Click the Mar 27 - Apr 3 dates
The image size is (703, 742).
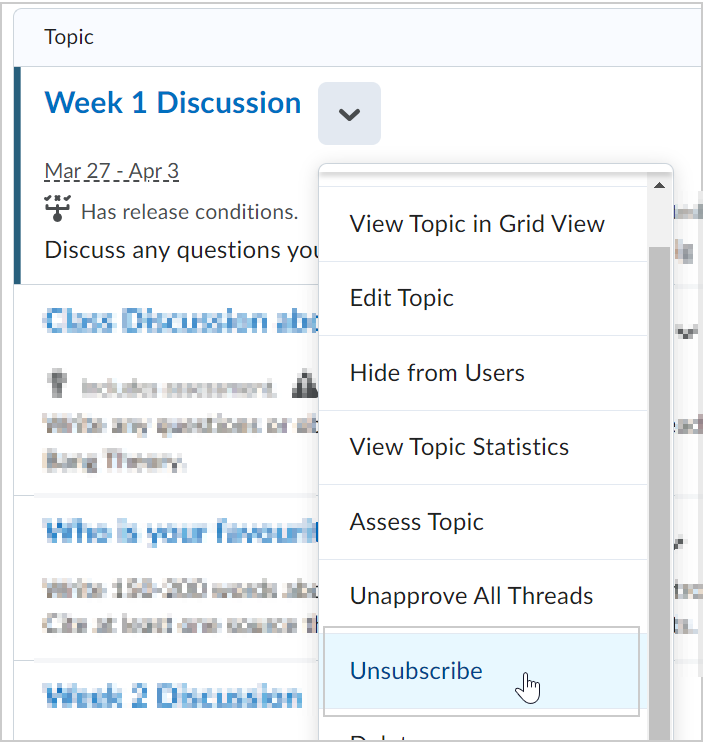click(112, 171)
